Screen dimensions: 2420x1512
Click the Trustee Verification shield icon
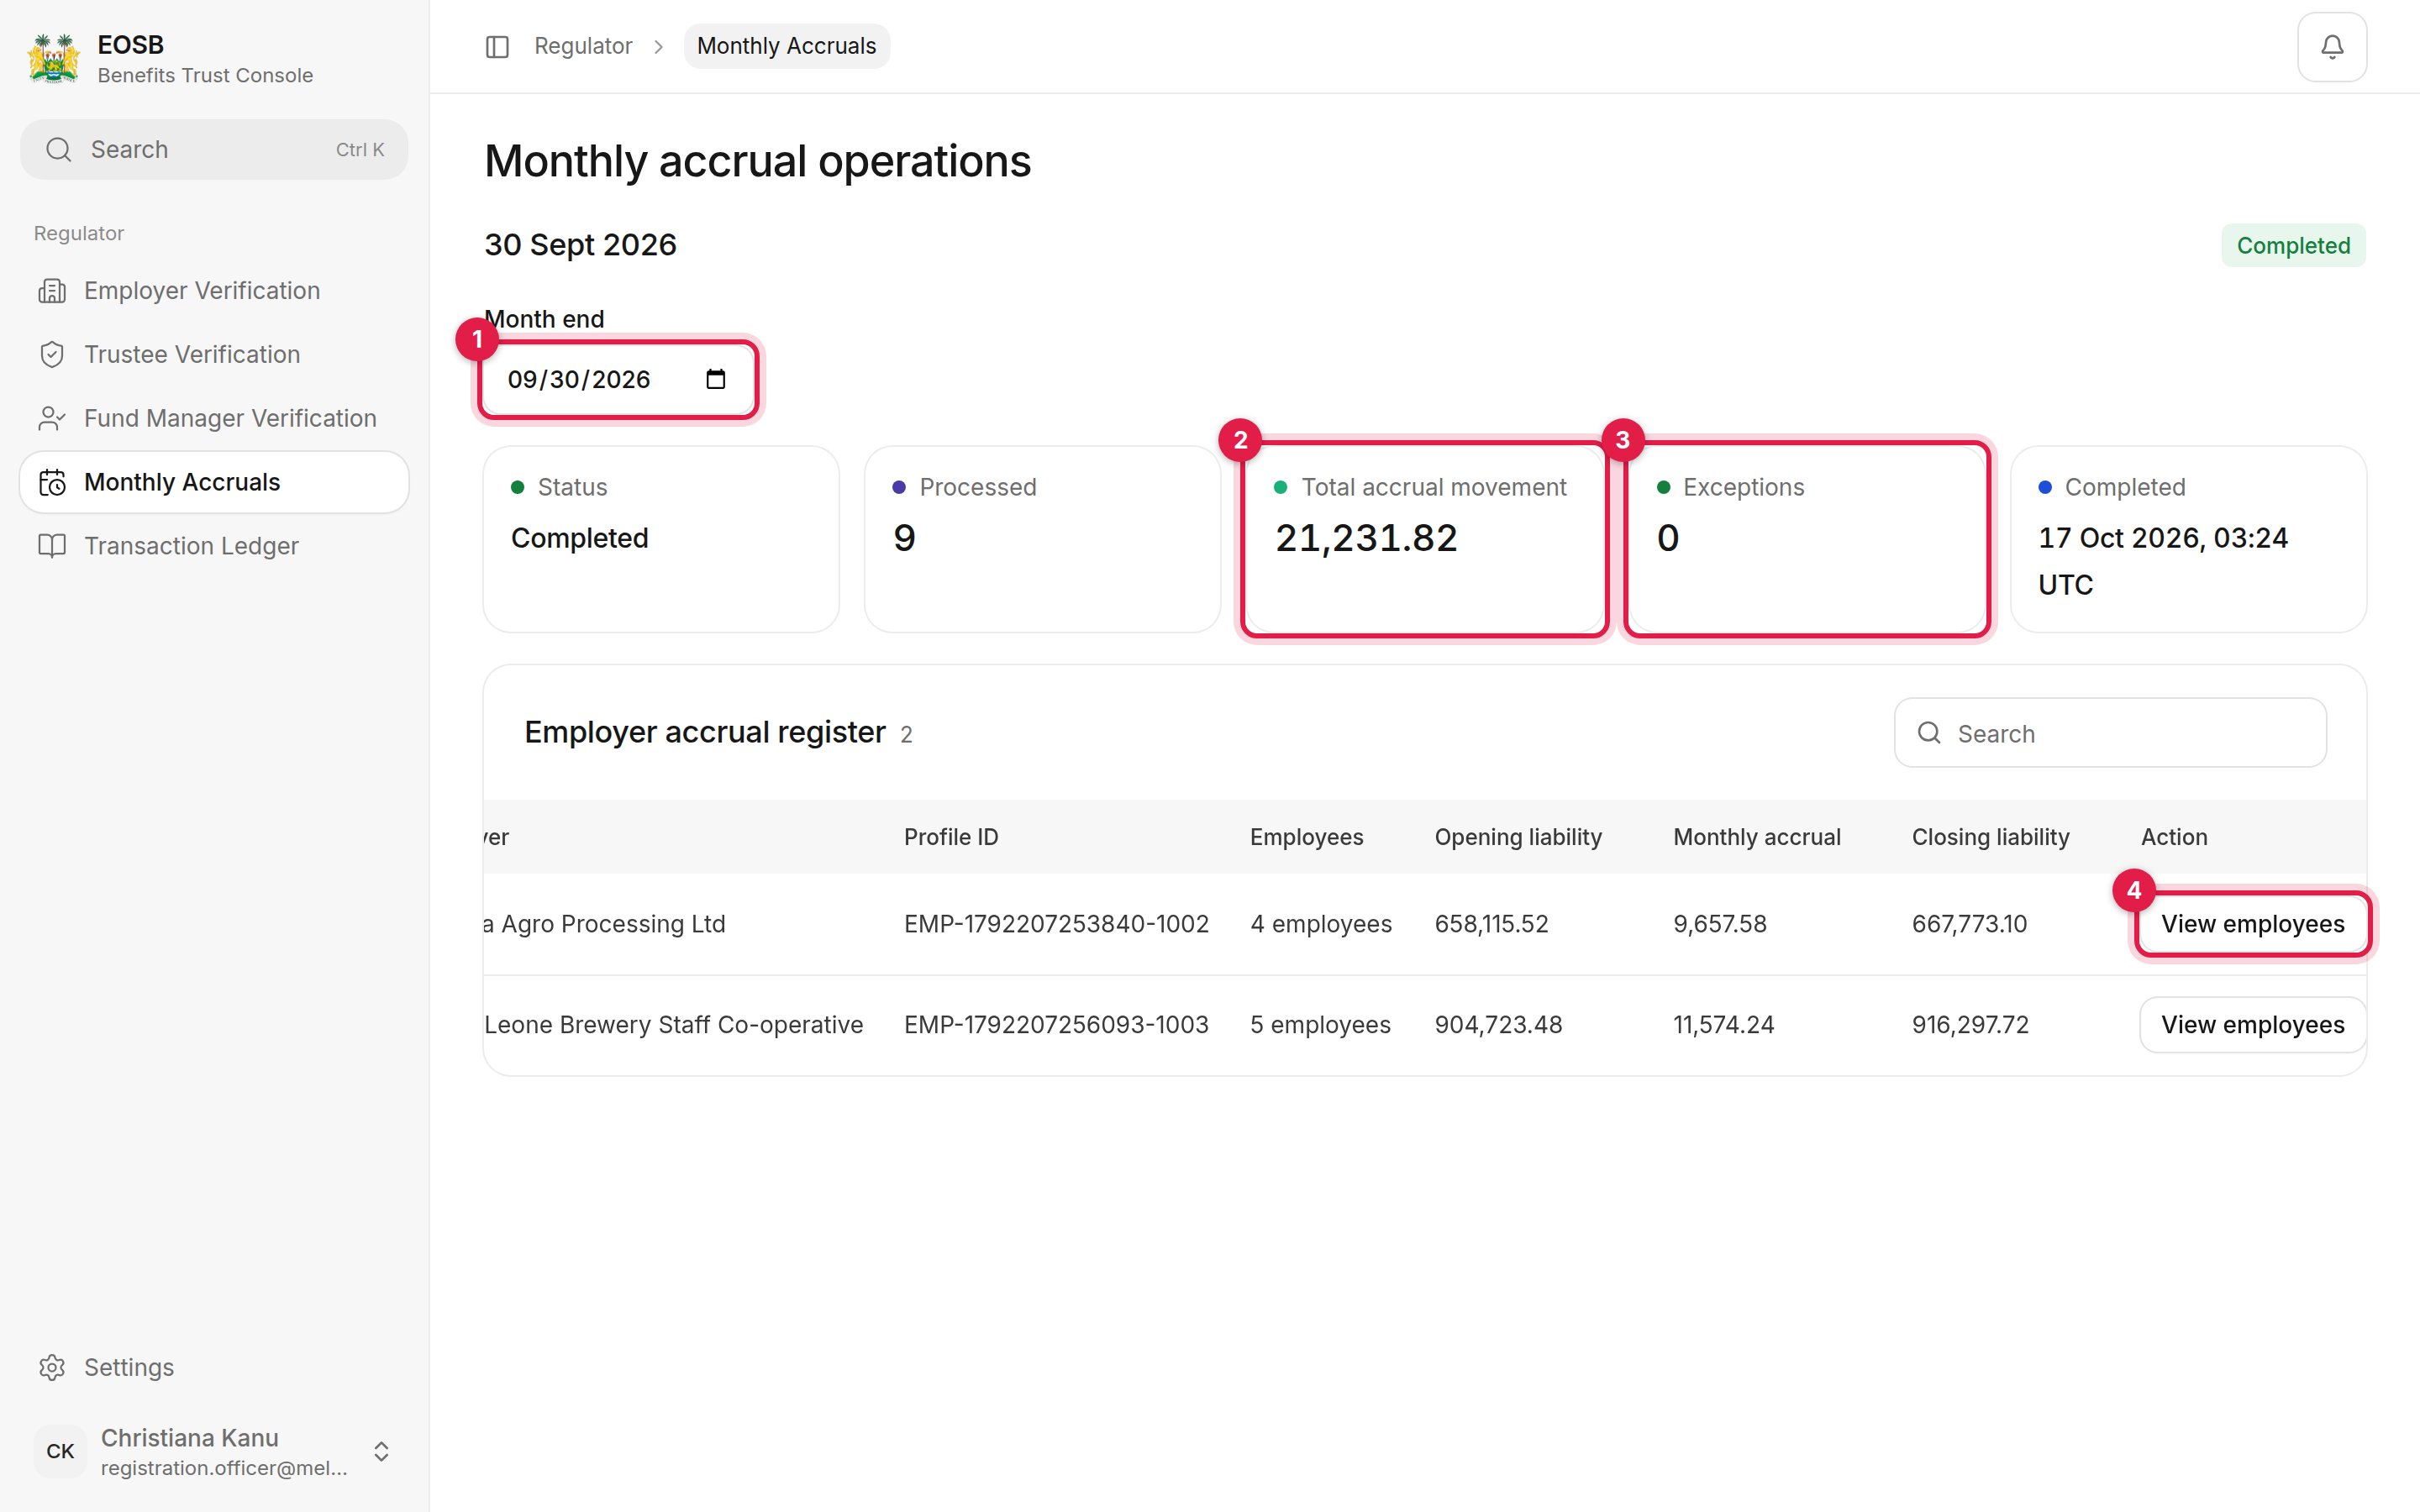pos(52,355)
